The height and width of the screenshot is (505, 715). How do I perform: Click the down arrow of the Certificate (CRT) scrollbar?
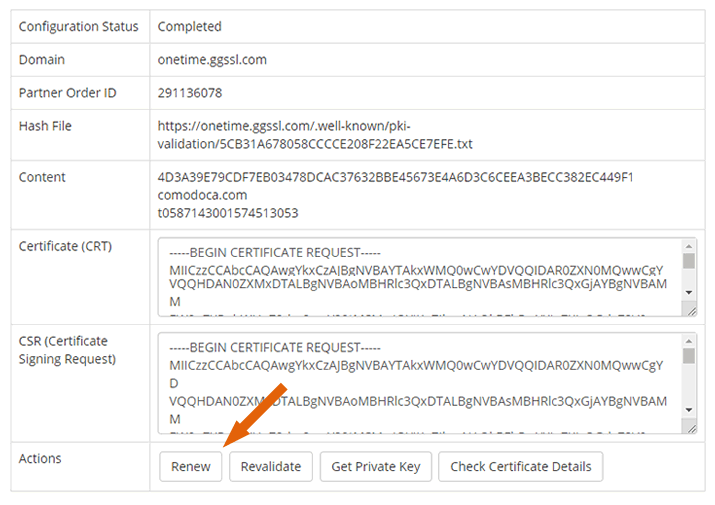pyautogui.click(x=689, y=293)
